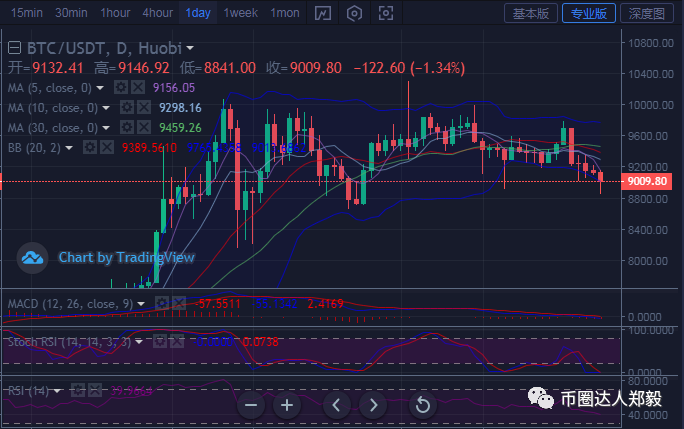Viewport: 684px width, 429px height.
Task: Switch to 1hour timeframe
Action: (x=115, y=13)
